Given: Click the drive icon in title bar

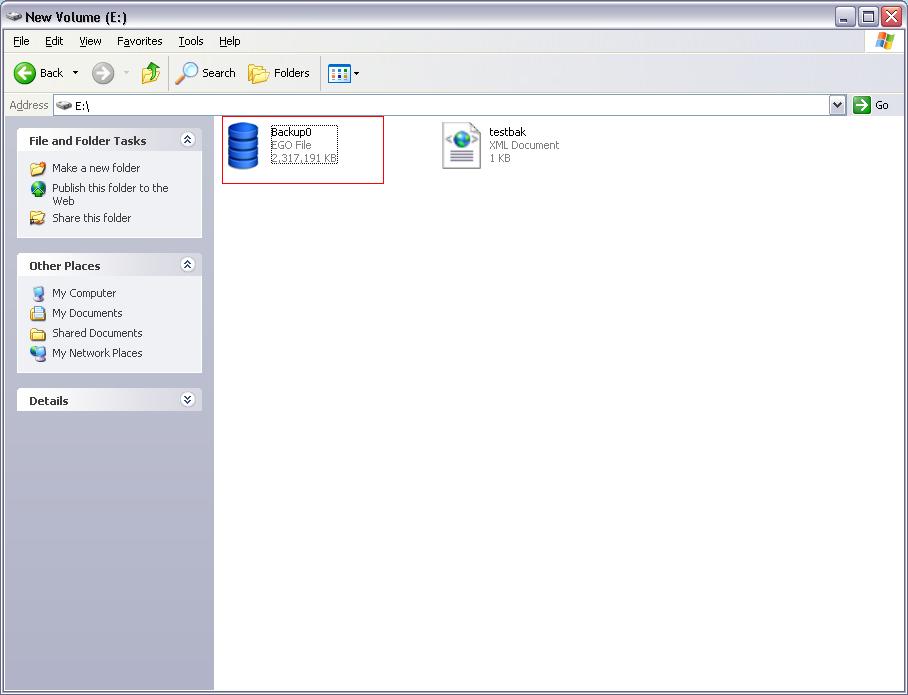Looking at the screenshot, I should coord(13,17).
